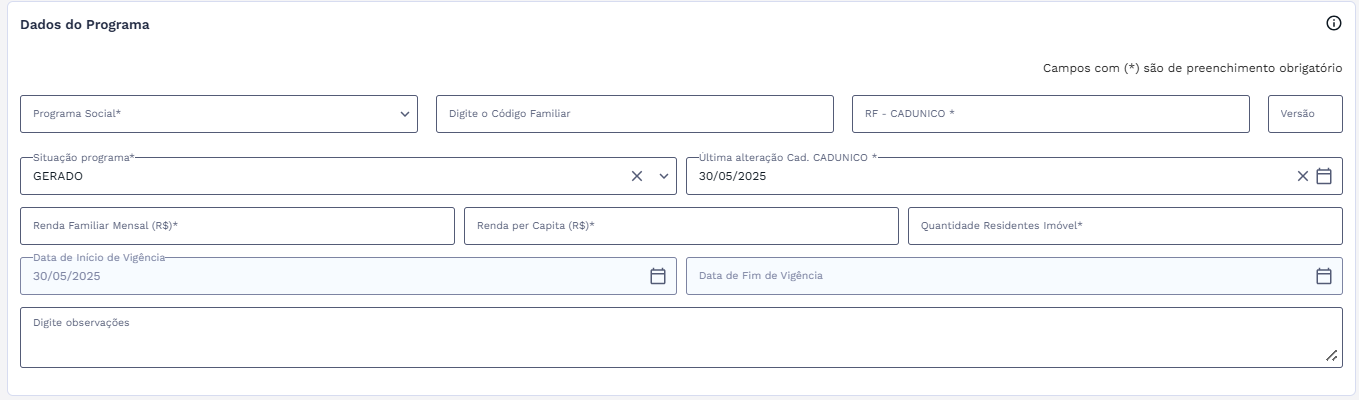The height and width of the screenshot is (400, 1359).
Task: Focus the RF - CADUNICO field
Action: click(1050, 114)
